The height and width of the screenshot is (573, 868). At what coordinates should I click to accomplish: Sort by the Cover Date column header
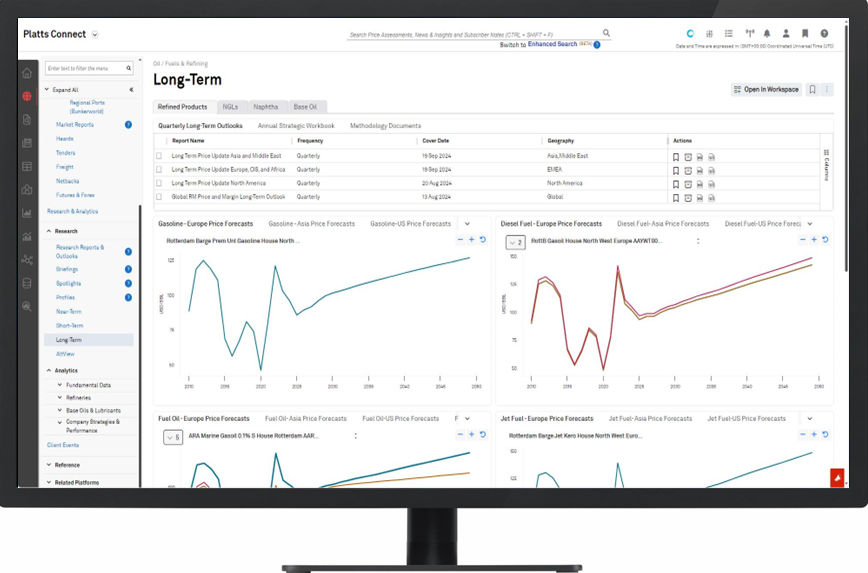[x=436, y=141]
